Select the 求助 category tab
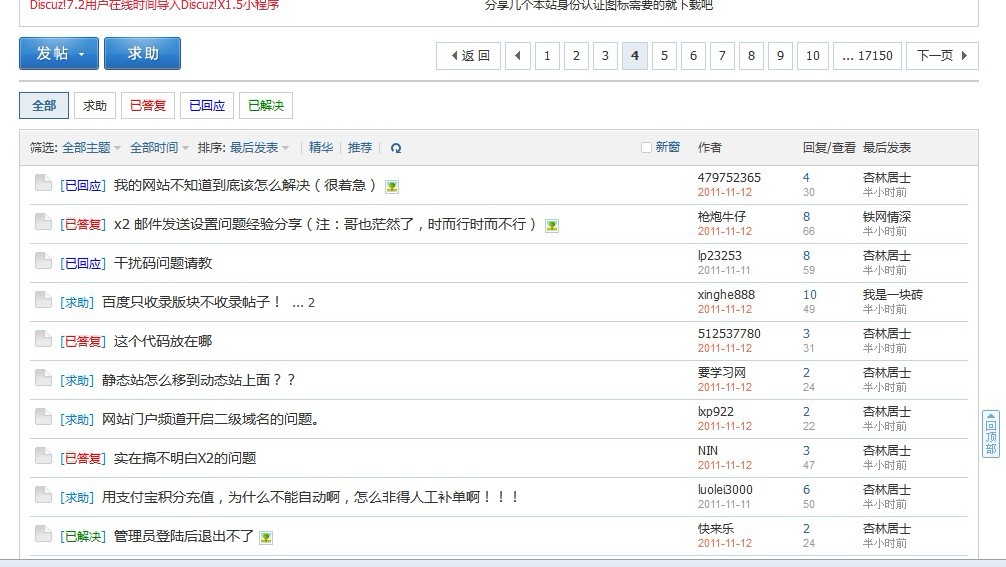 (95, 106)
